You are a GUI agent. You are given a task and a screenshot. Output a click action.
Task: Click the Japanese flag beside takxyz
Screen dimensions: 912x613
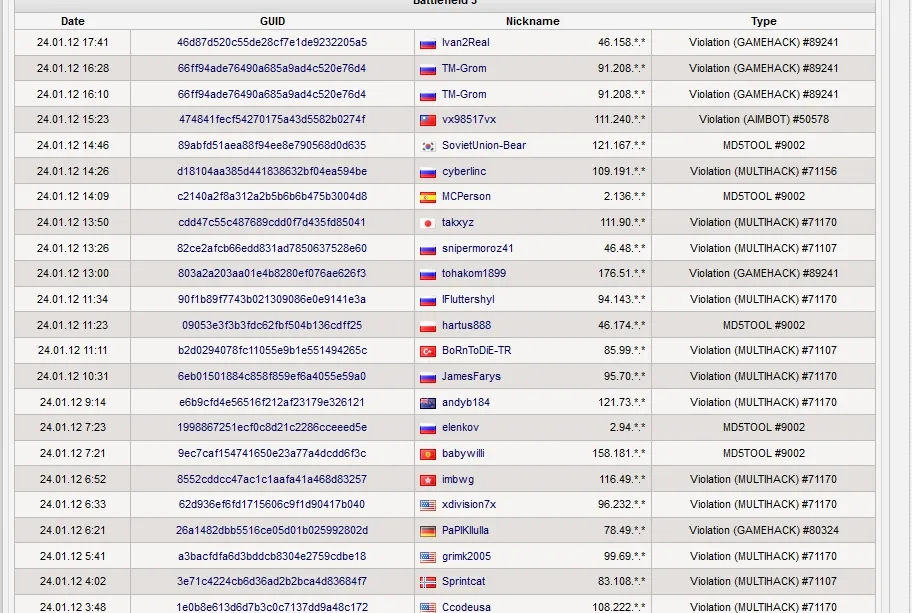[x=428, y=223]
